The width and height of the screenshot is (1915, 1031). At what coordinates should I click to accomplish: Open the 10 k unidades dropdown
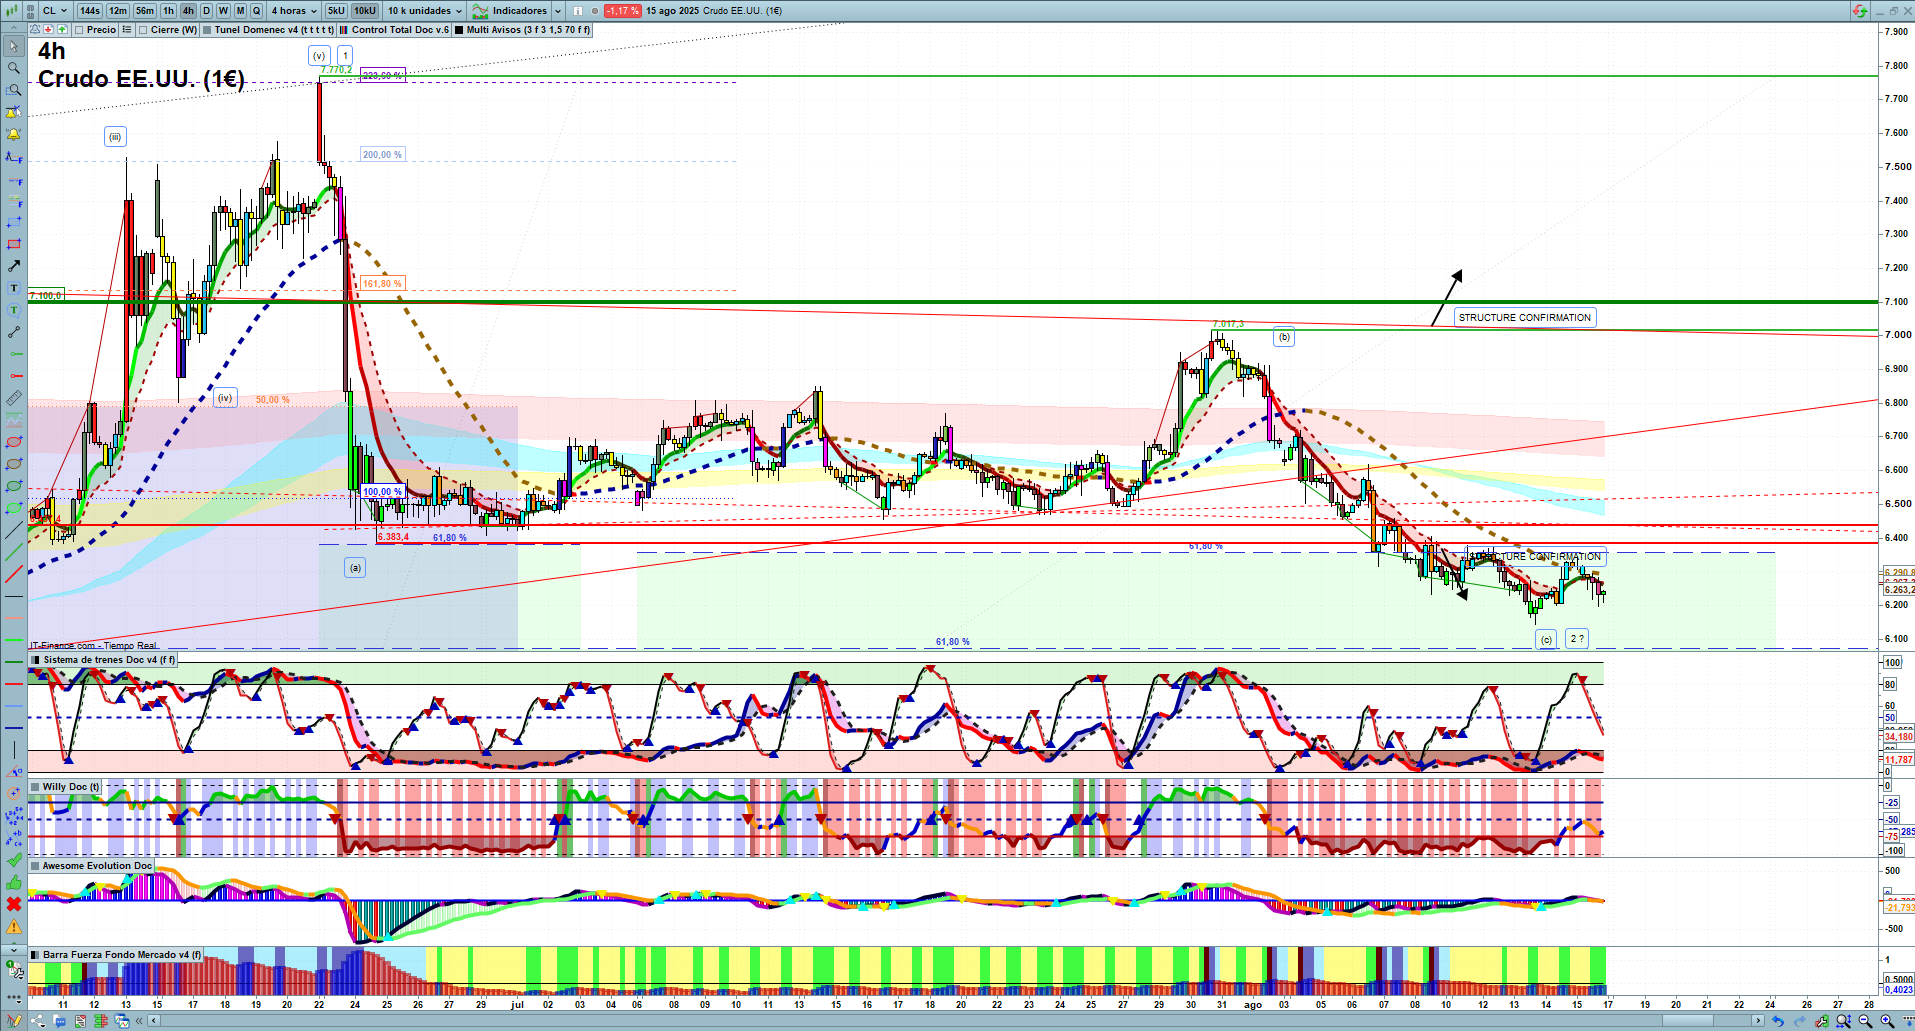[x=425, y=11]
